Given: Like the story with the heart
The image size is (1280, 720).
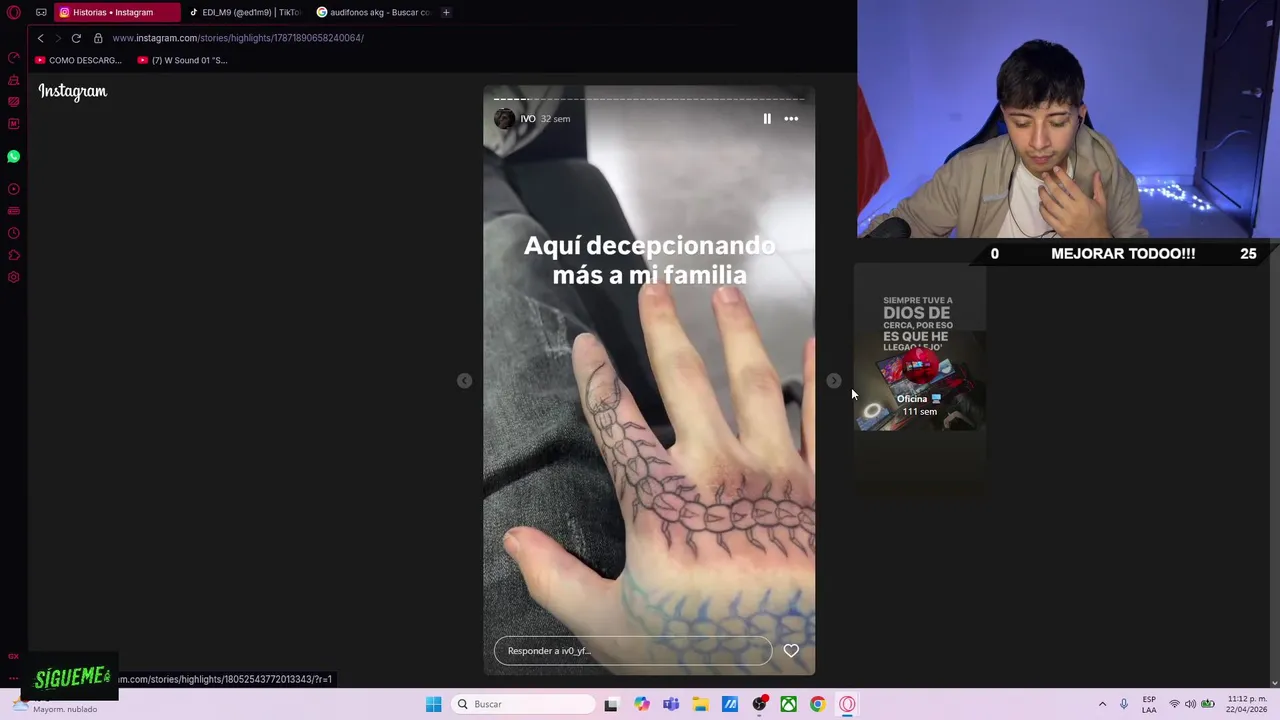Looking at the screenshot, I should [791, 651].
